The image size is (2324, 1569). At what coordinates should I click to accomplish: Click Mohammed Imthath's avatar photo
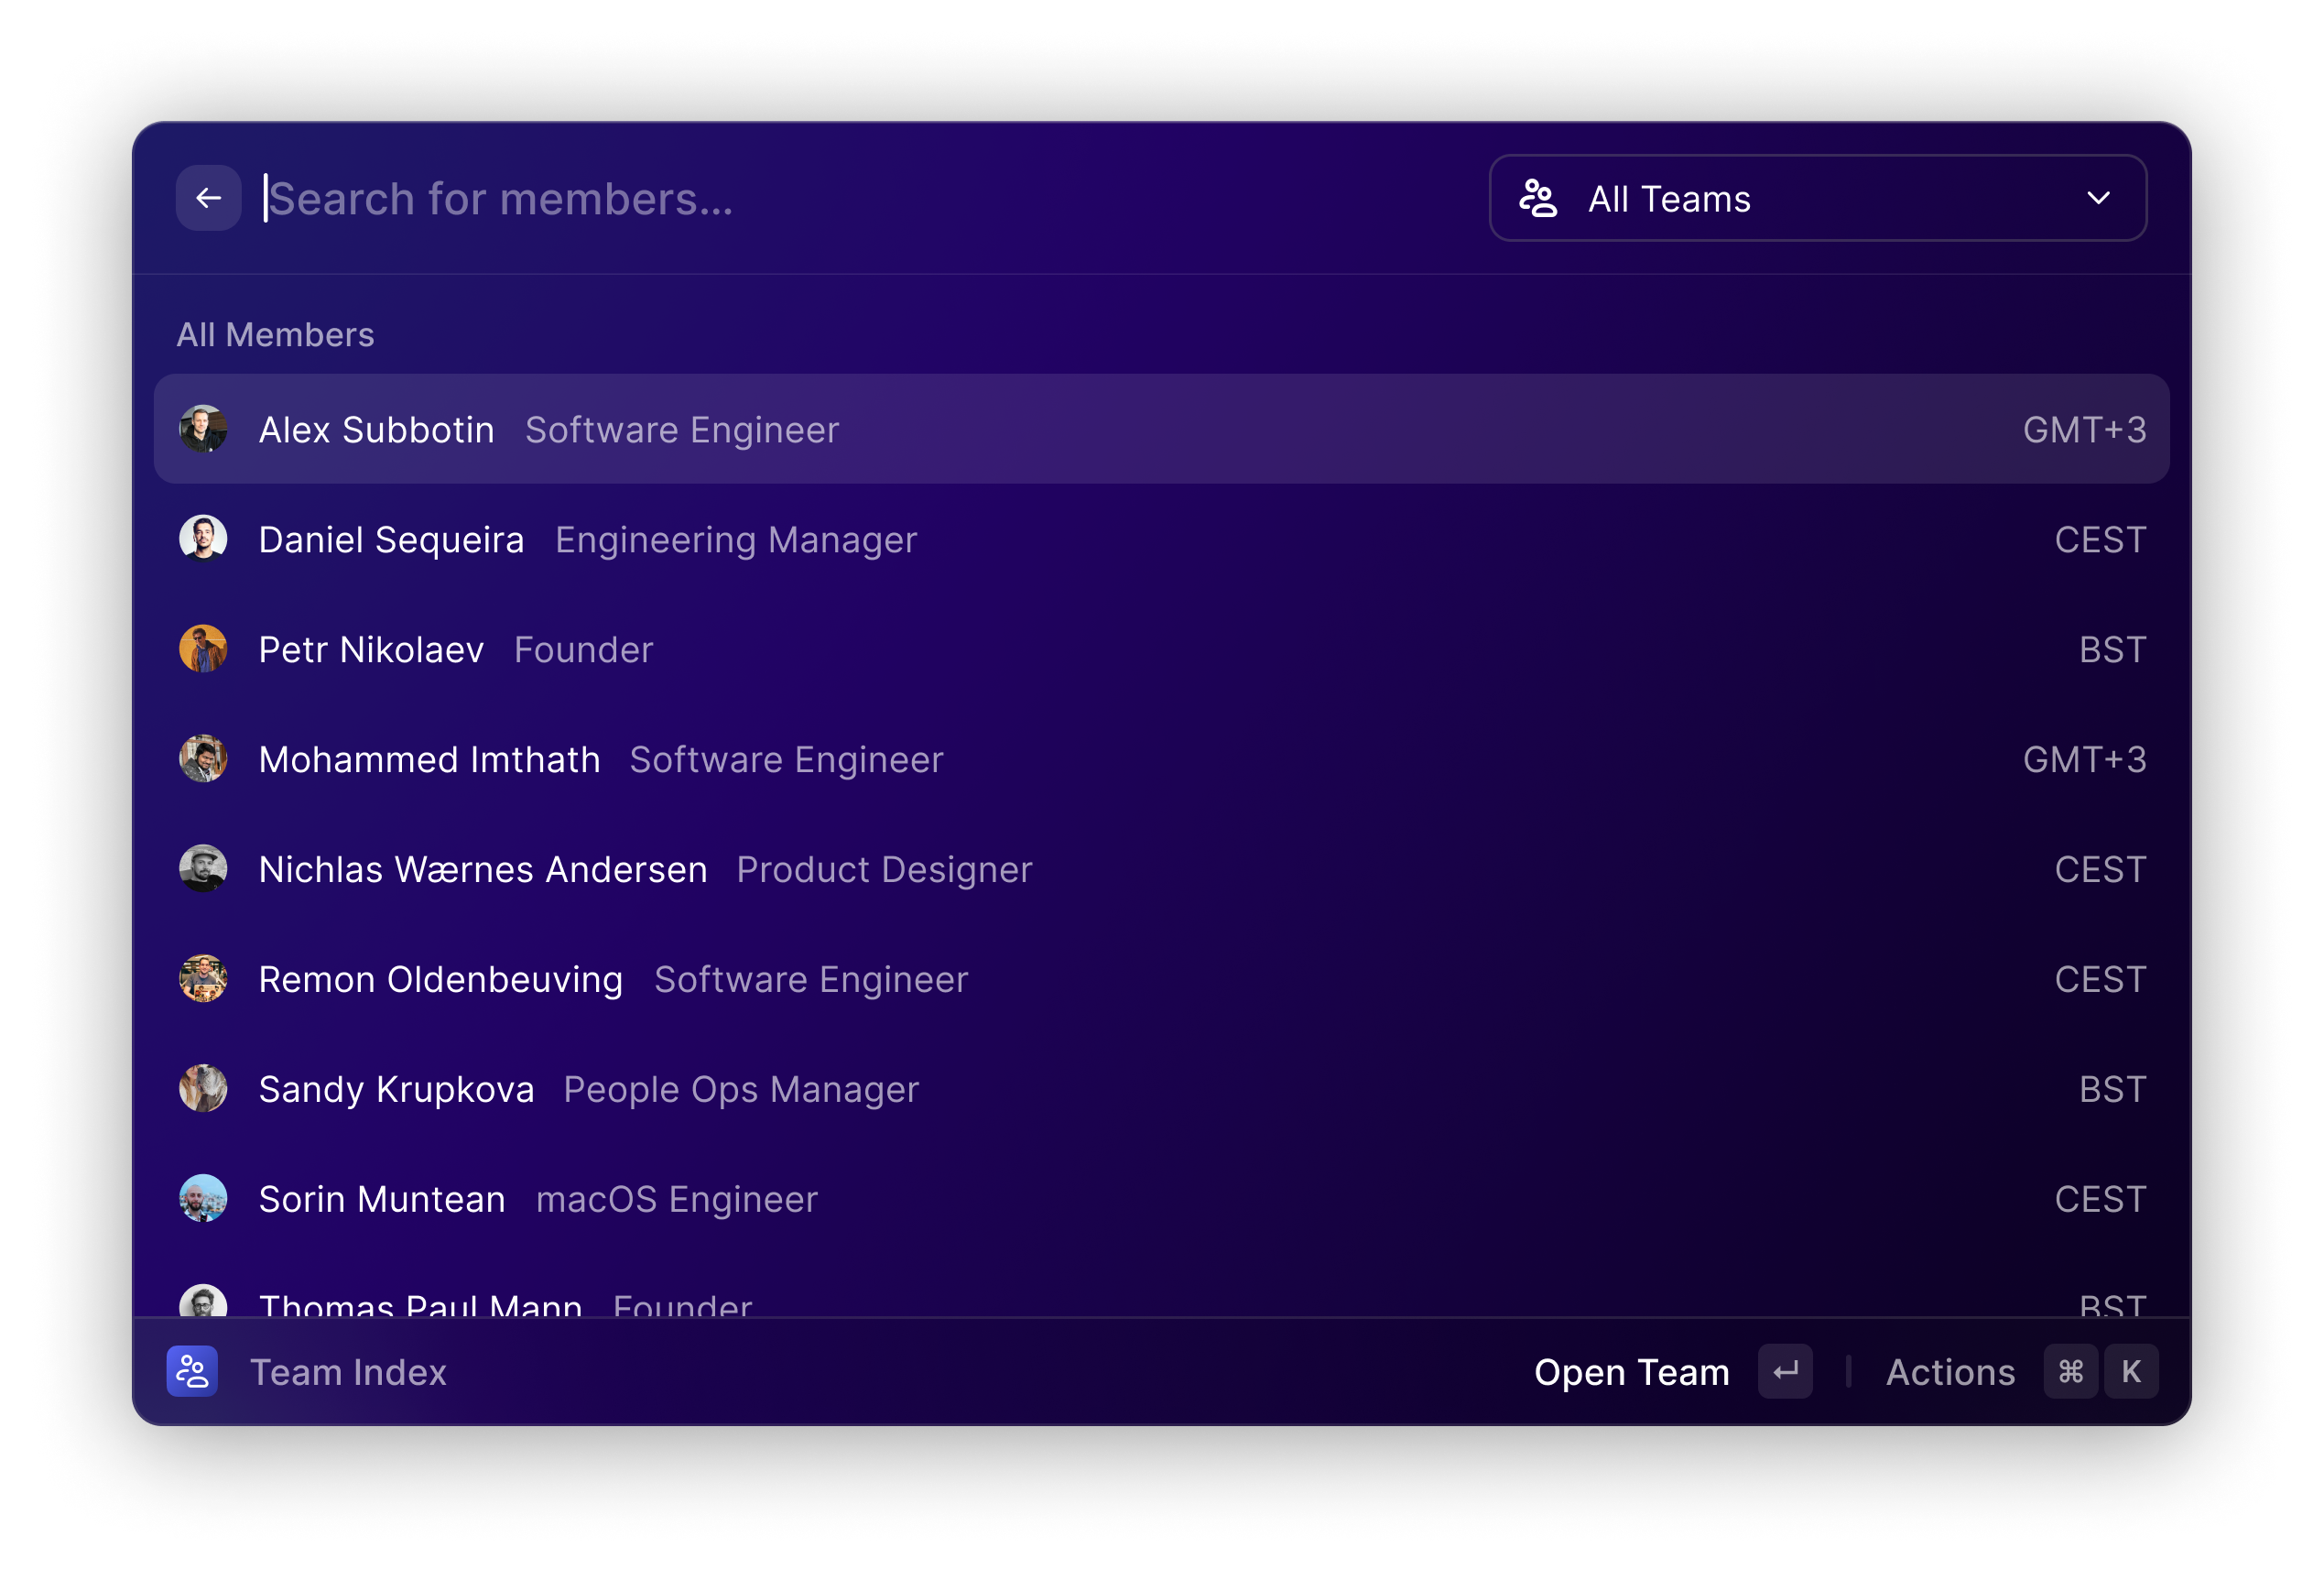[x=204, y=758]
